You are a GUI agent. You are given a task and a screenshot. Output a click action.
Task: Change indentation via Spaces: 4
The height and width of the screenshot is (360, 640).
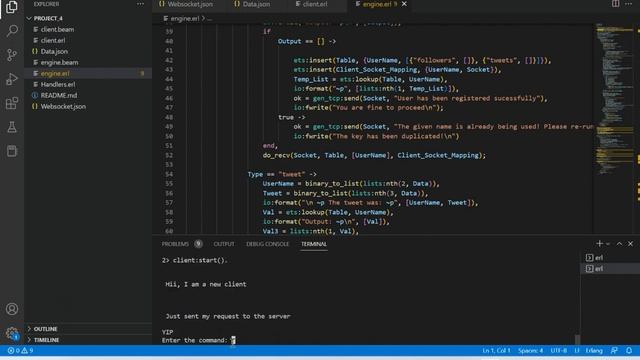530,351
